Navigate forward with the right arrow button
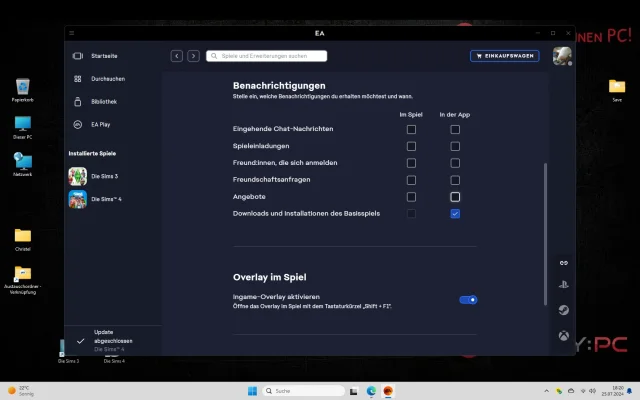The width and height of the screenshot is (640, 400). 193,56
